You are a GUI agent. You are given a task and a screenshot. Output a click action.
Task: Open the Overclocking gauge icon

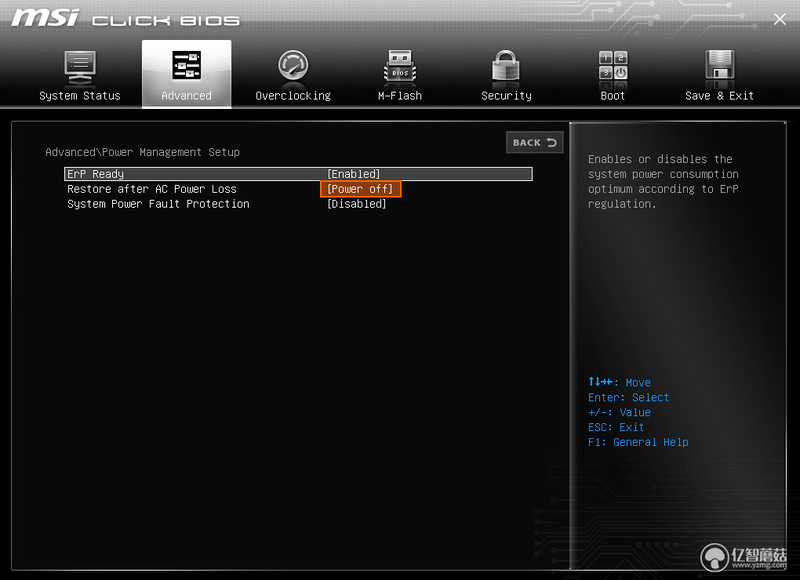point(293,66)
